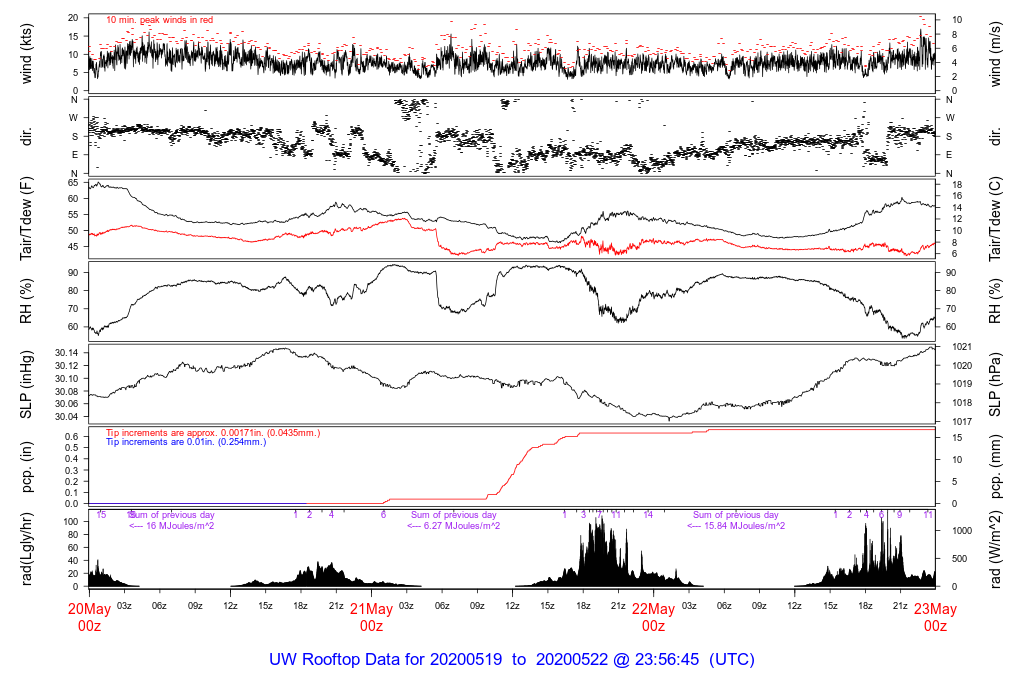This screenshot has height=700, width=1024.
Task: Click red tip increments 0.00171in. legend text
Action: (x=213, y=433)
